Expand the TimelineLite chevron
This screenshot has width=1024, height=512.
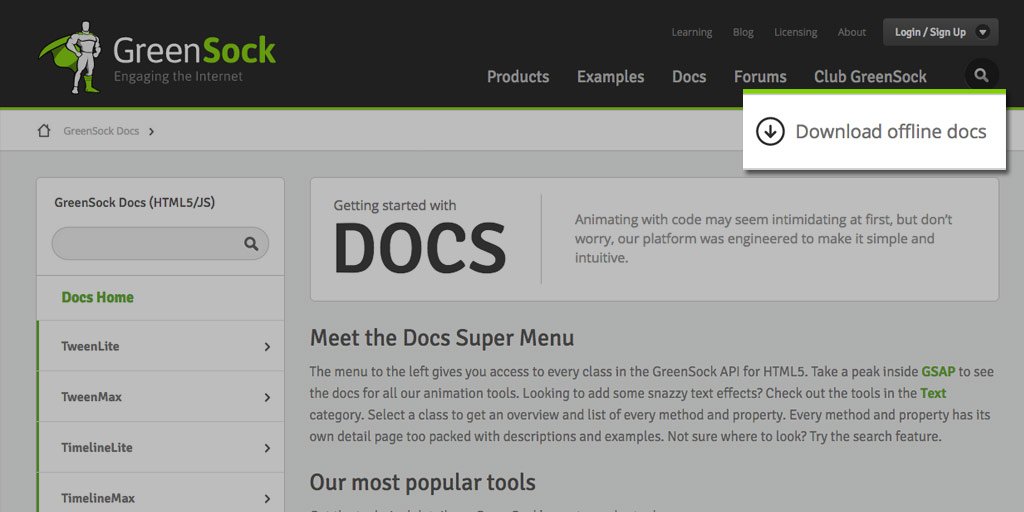point(267,448)
